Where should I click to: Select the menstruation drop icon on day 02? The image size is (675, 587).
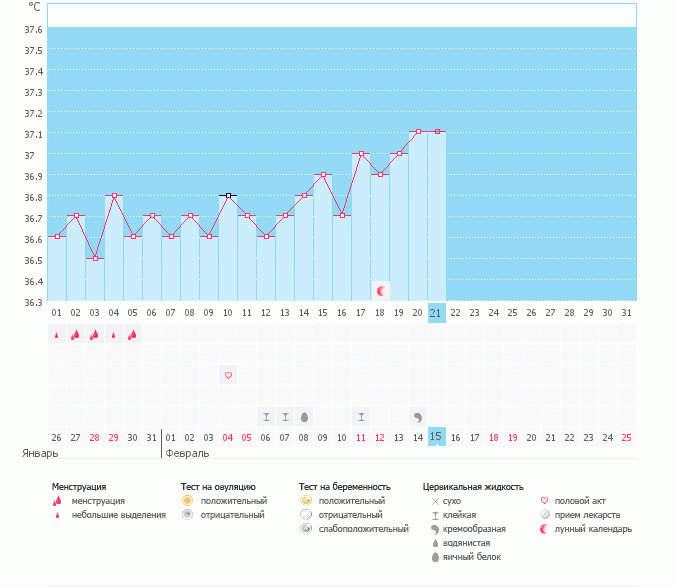[x=75, y=335]
